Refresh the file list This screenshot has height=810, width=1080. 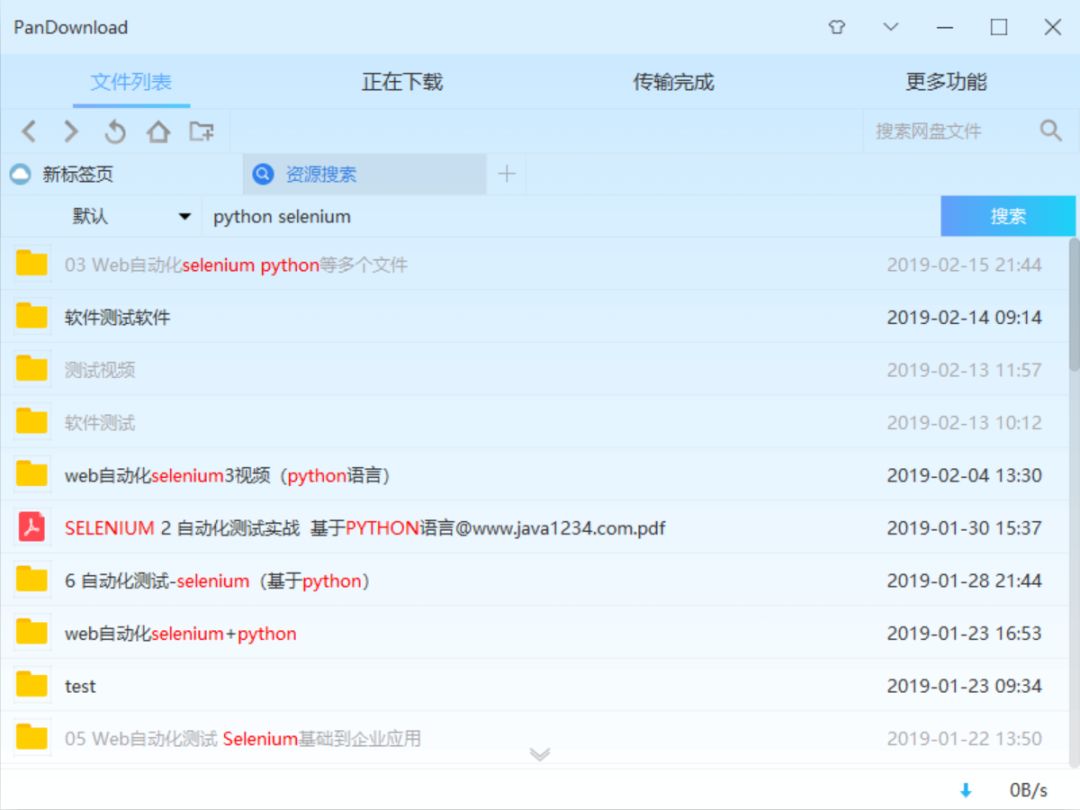pos(115,131)
